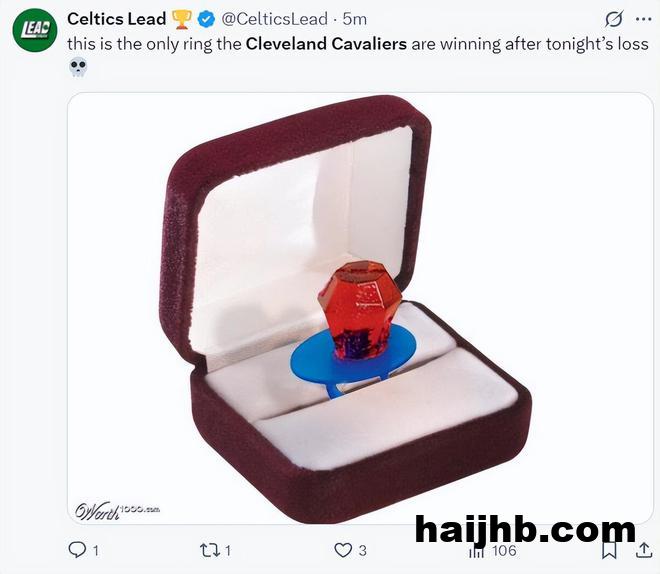Click the bold Cleveland Cavaliers text

(x=326, y=44)
